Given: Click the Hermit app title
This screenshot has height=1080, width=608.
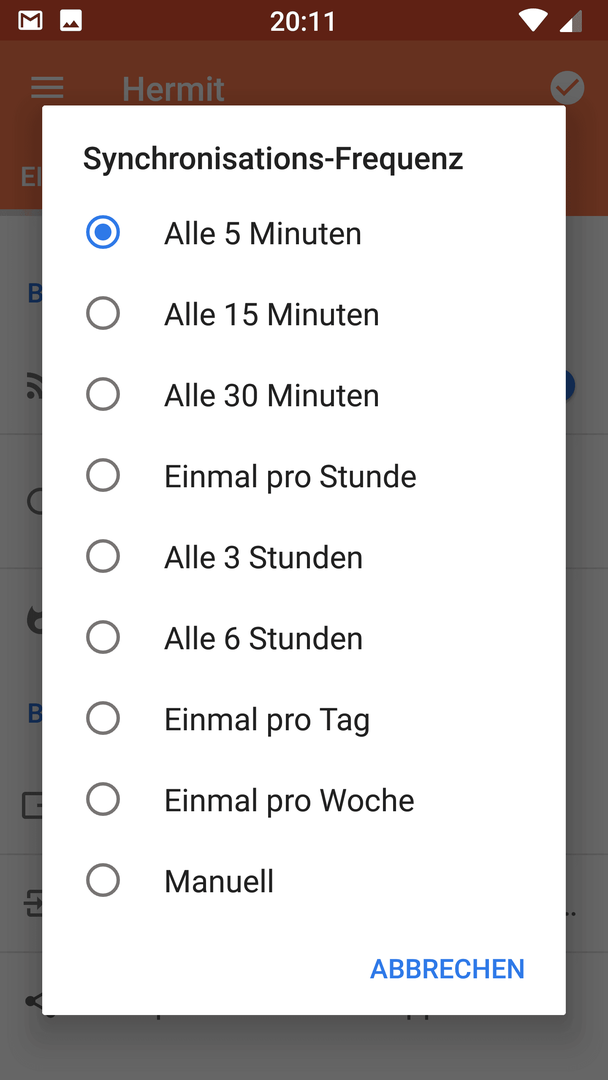Looking at the screenshot, I should [174, 89].
